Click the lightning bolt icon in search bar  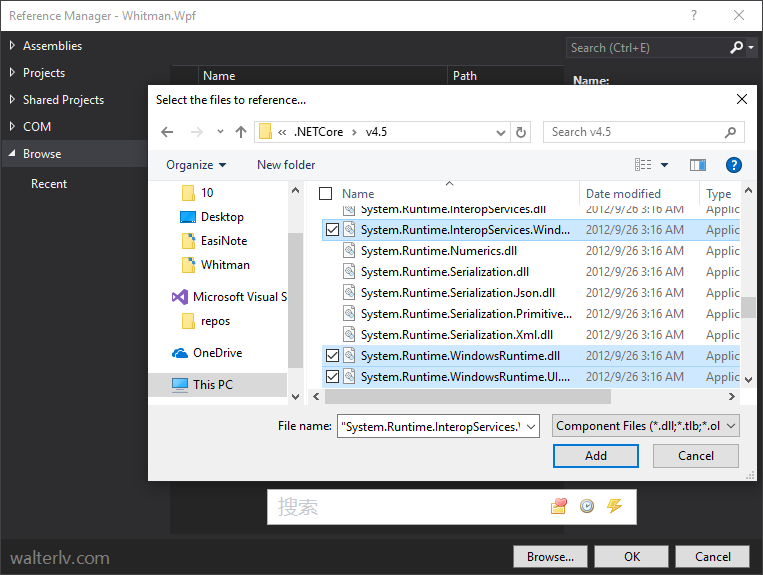pyautogui.click(x=615, y=506)
